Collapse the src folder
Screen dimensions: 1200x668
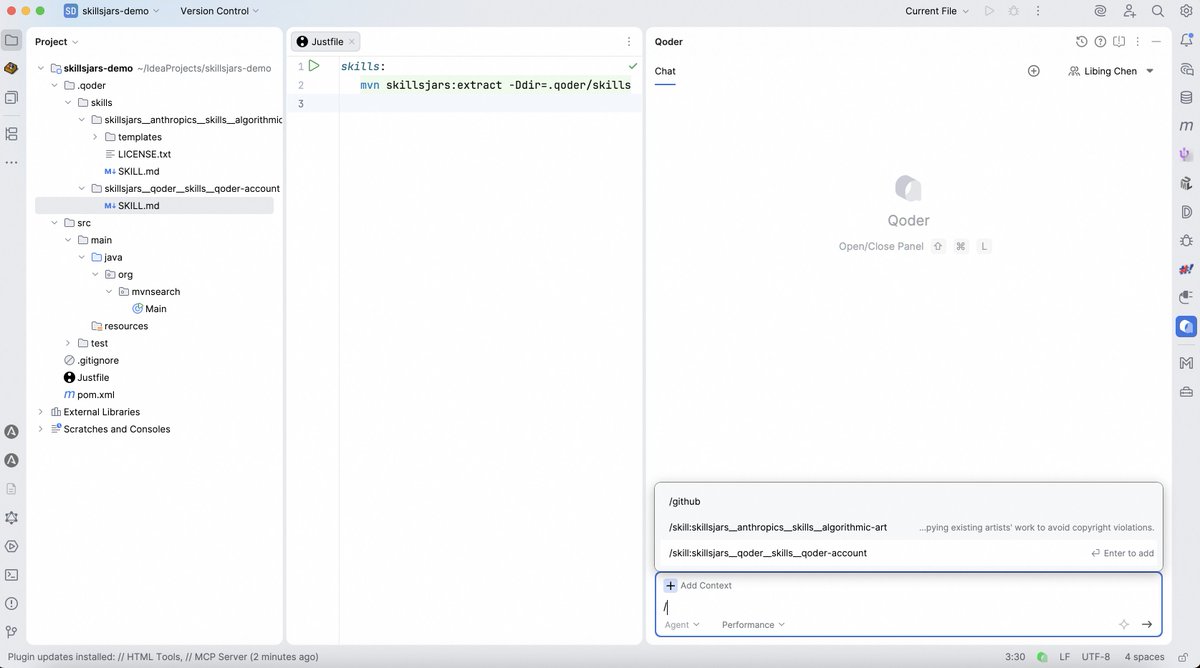point(55,223)
